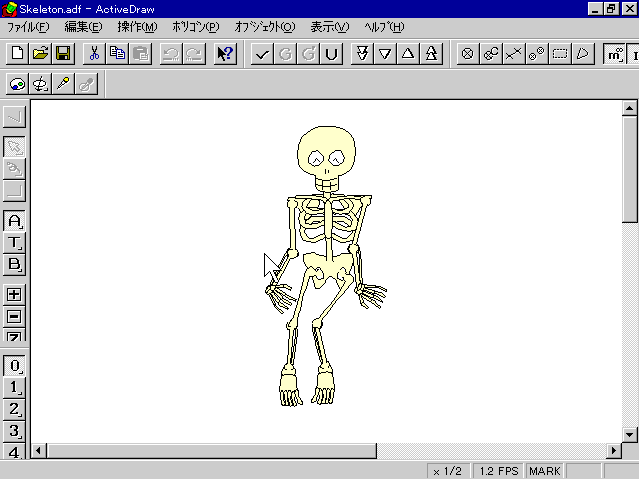
Task: Click the horizontal scrollbar thumb
Action: [x=212, y=451]
